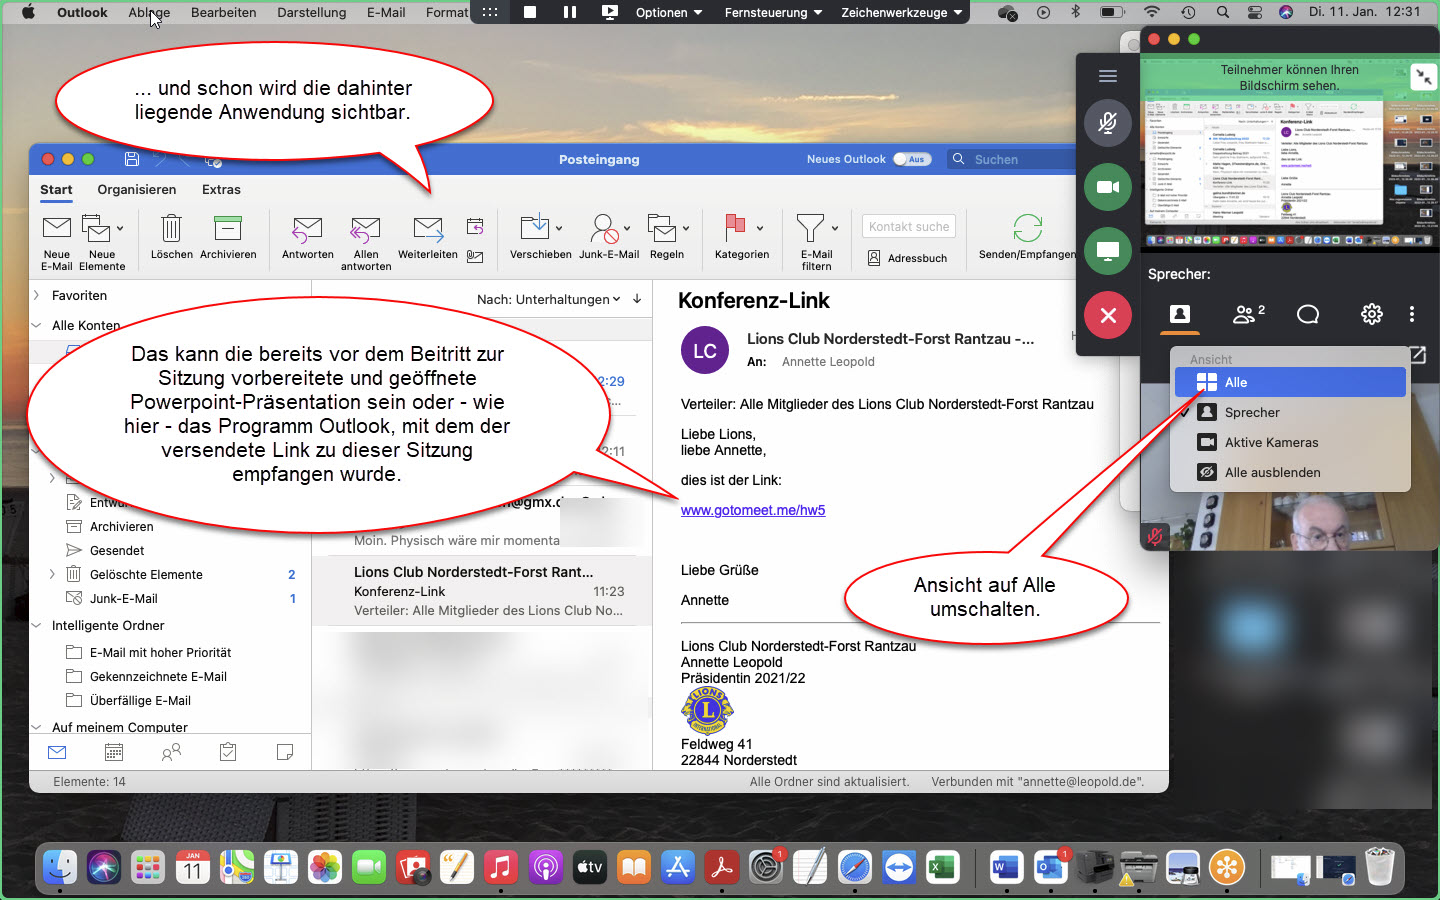Open the www.gotomeet.me/hw5 link
This screenshot has width=1440, height=900.
point(753,510)
